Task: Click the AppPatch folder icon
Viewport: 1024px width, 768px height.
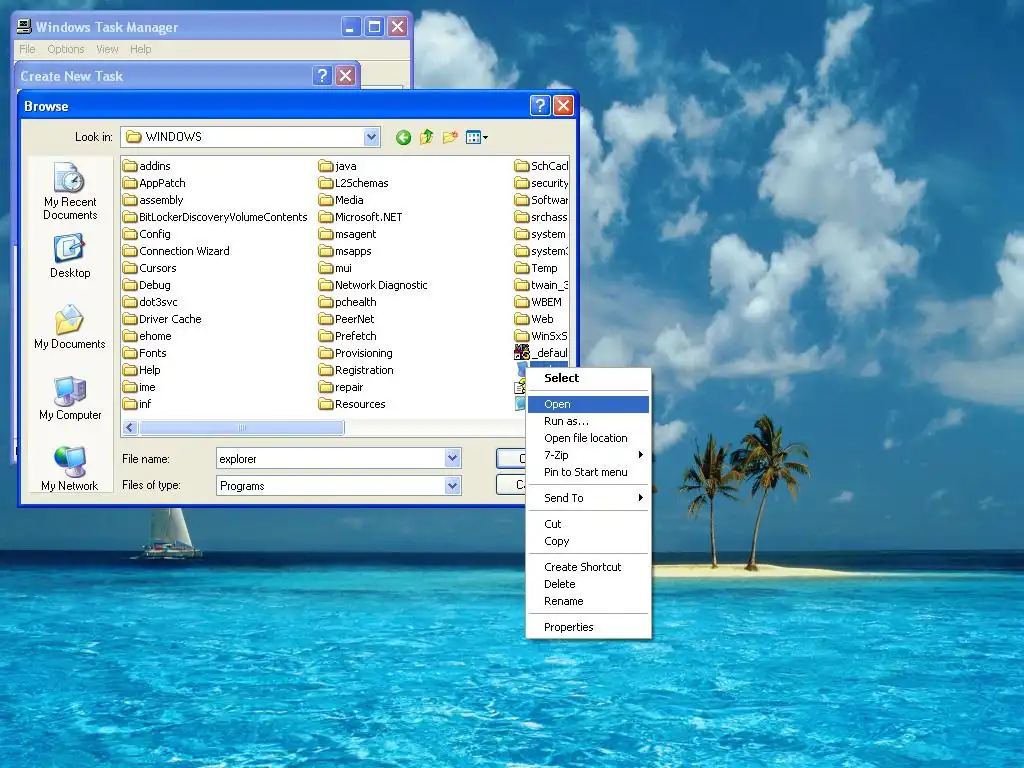Action: tap(130, 183)
